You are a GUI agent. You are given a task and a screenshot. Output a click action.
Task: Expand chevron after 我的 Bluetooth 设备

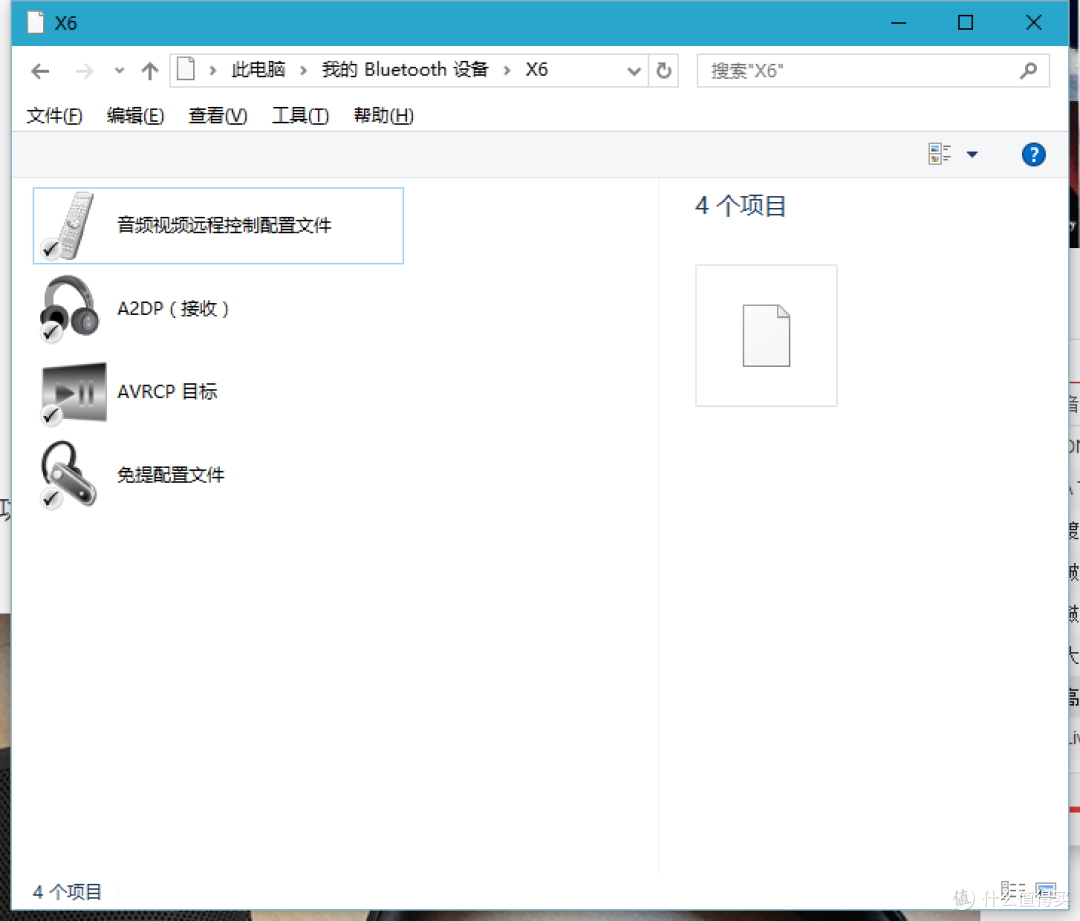click(x=507, y=70)
